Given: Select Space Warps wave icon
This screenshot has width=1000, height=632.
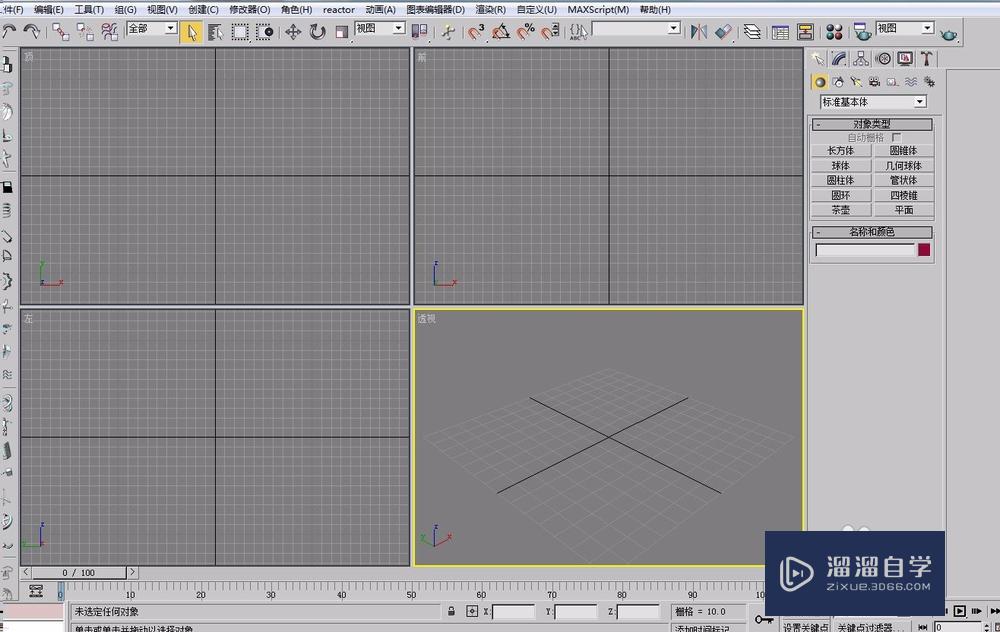Looking at the screenshot, I should [911, 82].
